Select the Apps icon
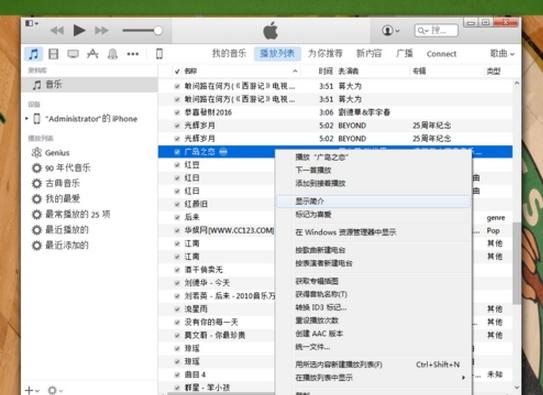Viewport: 543px width, 395px height. point(92,54)
